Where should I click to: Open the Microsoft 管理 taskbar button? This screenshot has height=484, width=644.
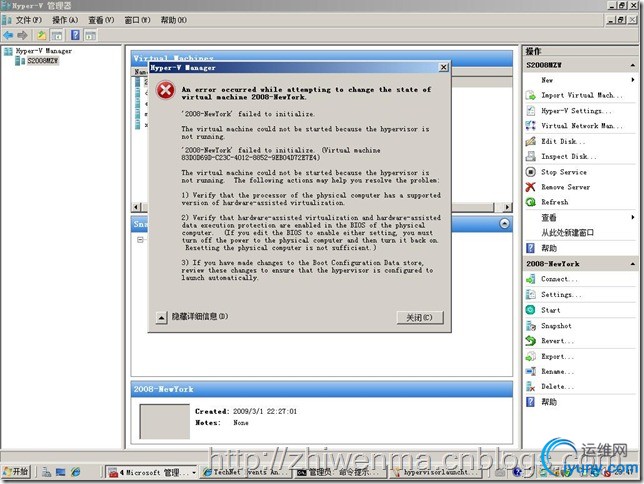(152, 472)
